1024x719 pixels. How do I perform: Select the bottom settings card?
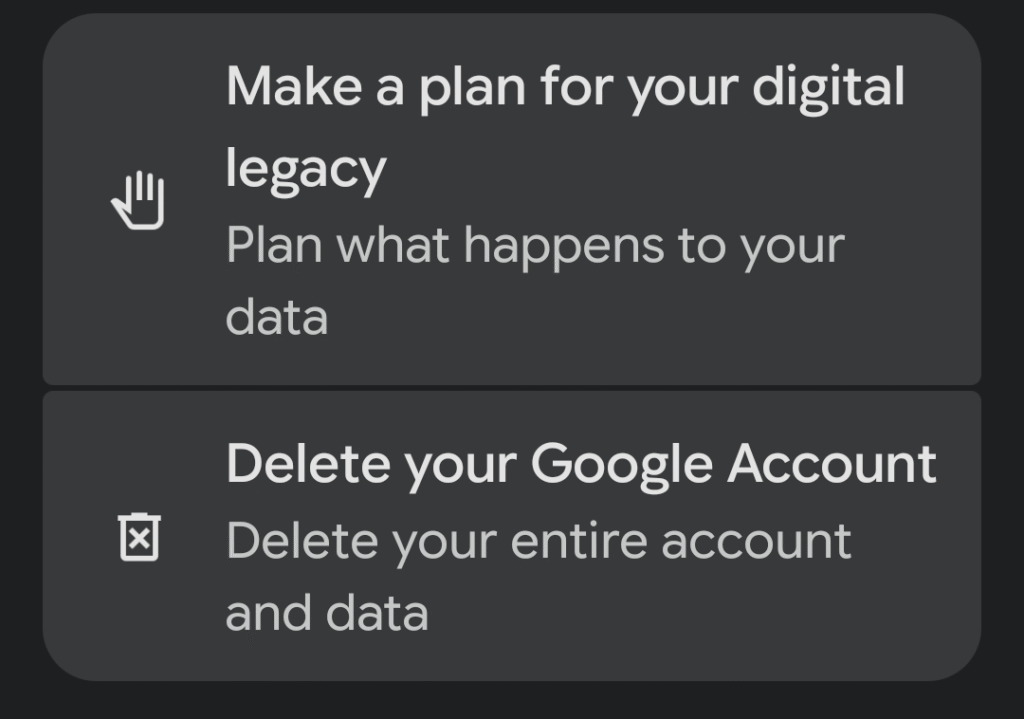pyautogui.click(x=511, y=536)
